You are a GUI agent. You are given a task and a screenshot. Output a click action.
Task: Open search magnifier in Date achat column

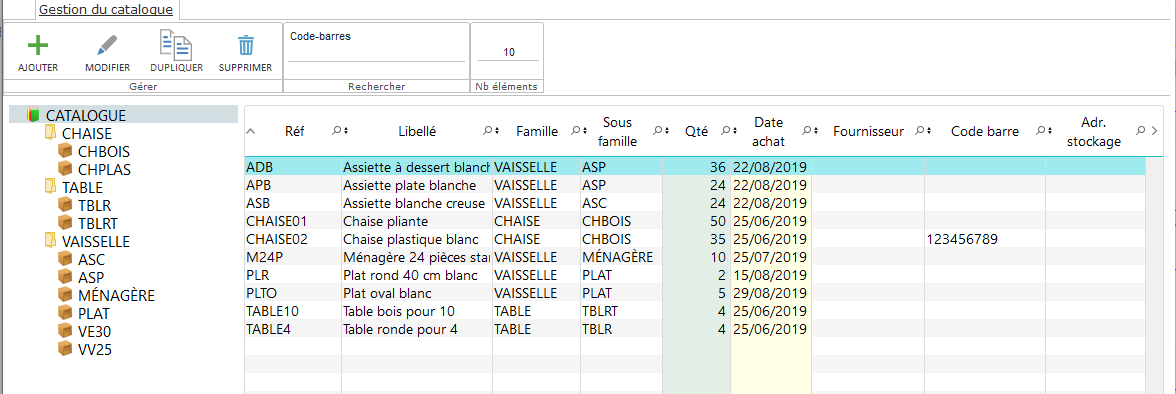pyautogui.click(x=806, y=131)
